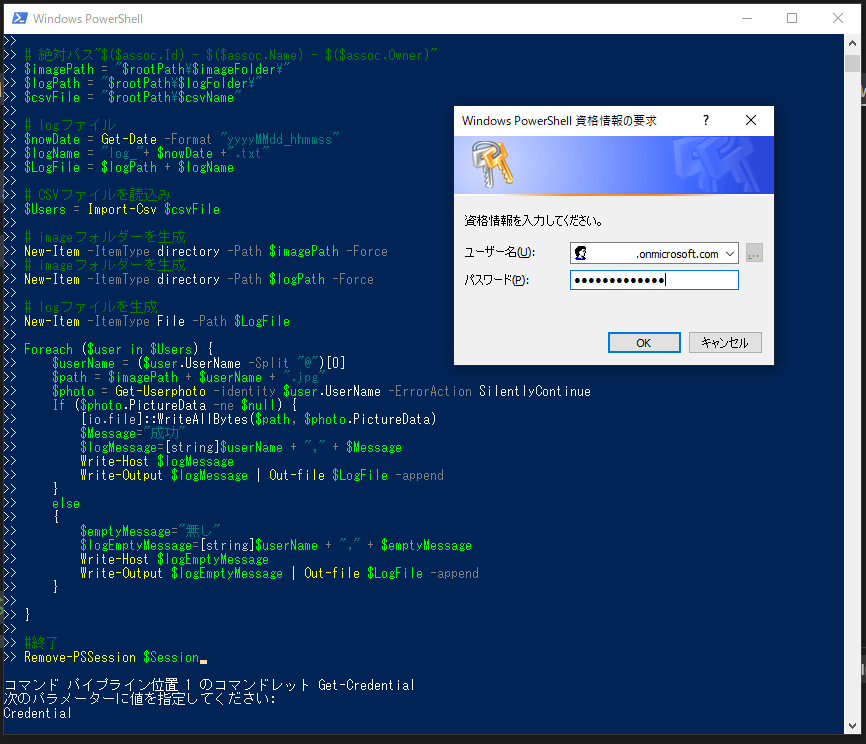
Task: Minimize the Windows PowerShell window
Action: (747, 18)
